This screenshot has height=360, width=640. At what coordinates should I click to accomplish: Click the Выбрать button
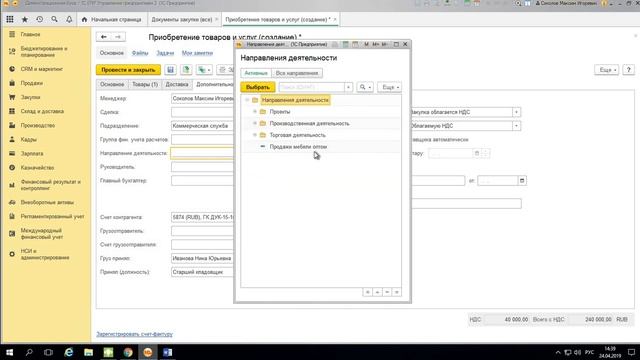[x=258, y=87]
